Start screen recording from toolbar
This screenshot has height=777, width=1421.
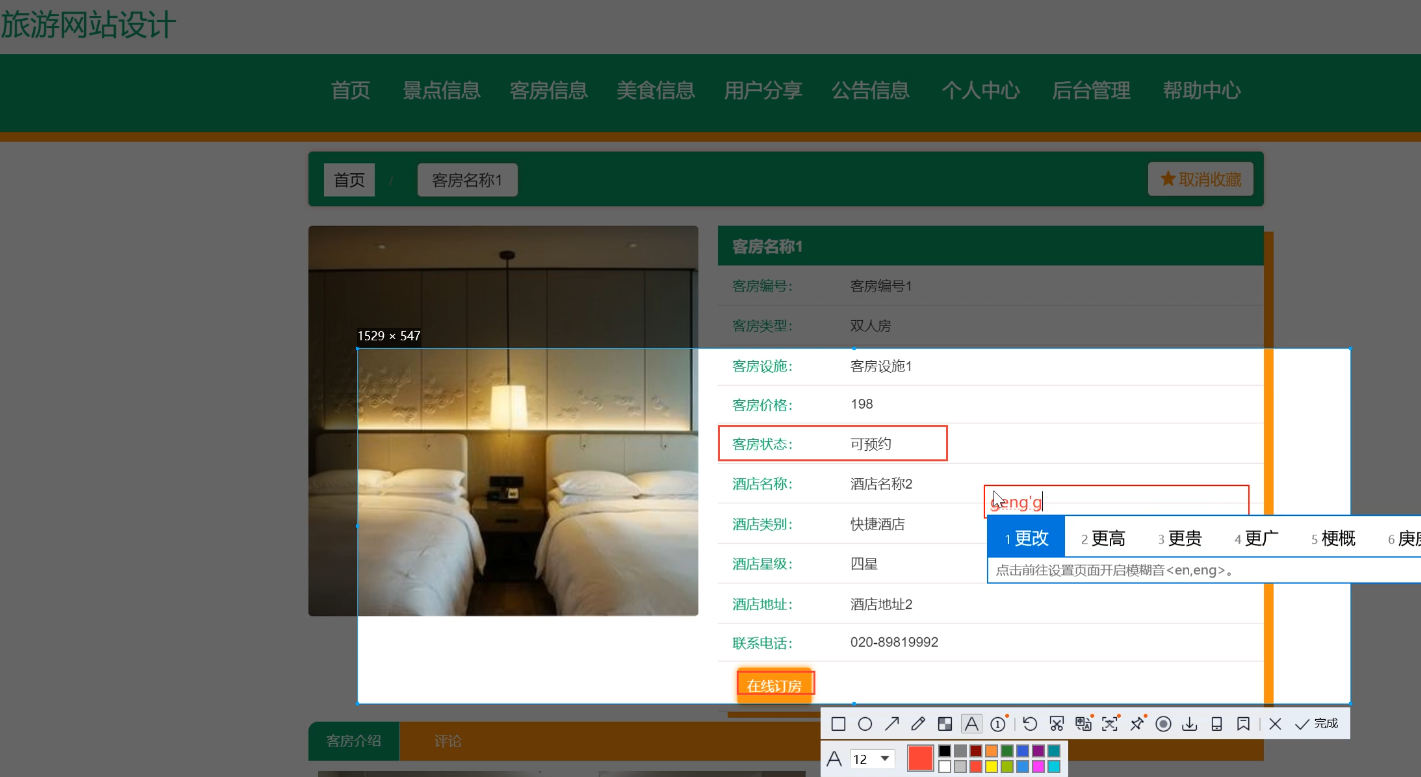1163,724
